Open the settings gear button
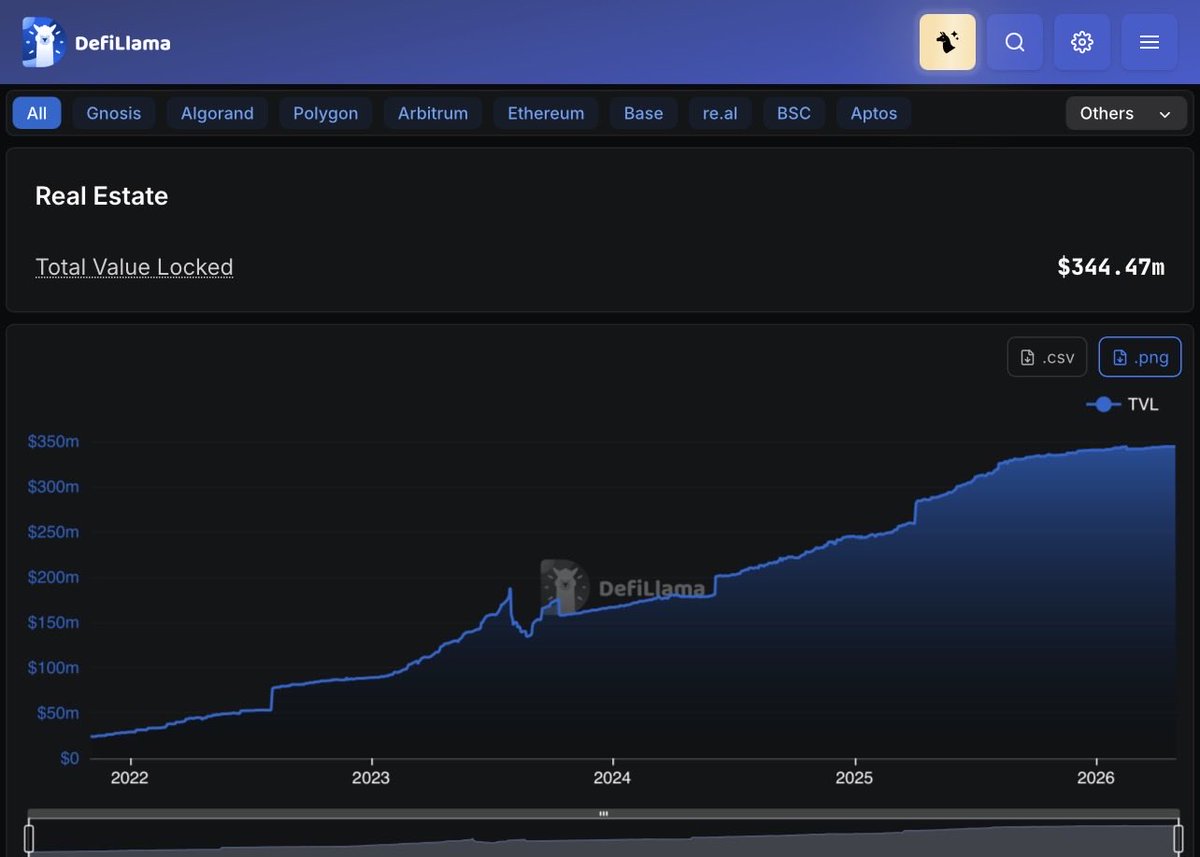Image resolution: width=1200 pixels, height=857 pixels. click(1082, 42)
